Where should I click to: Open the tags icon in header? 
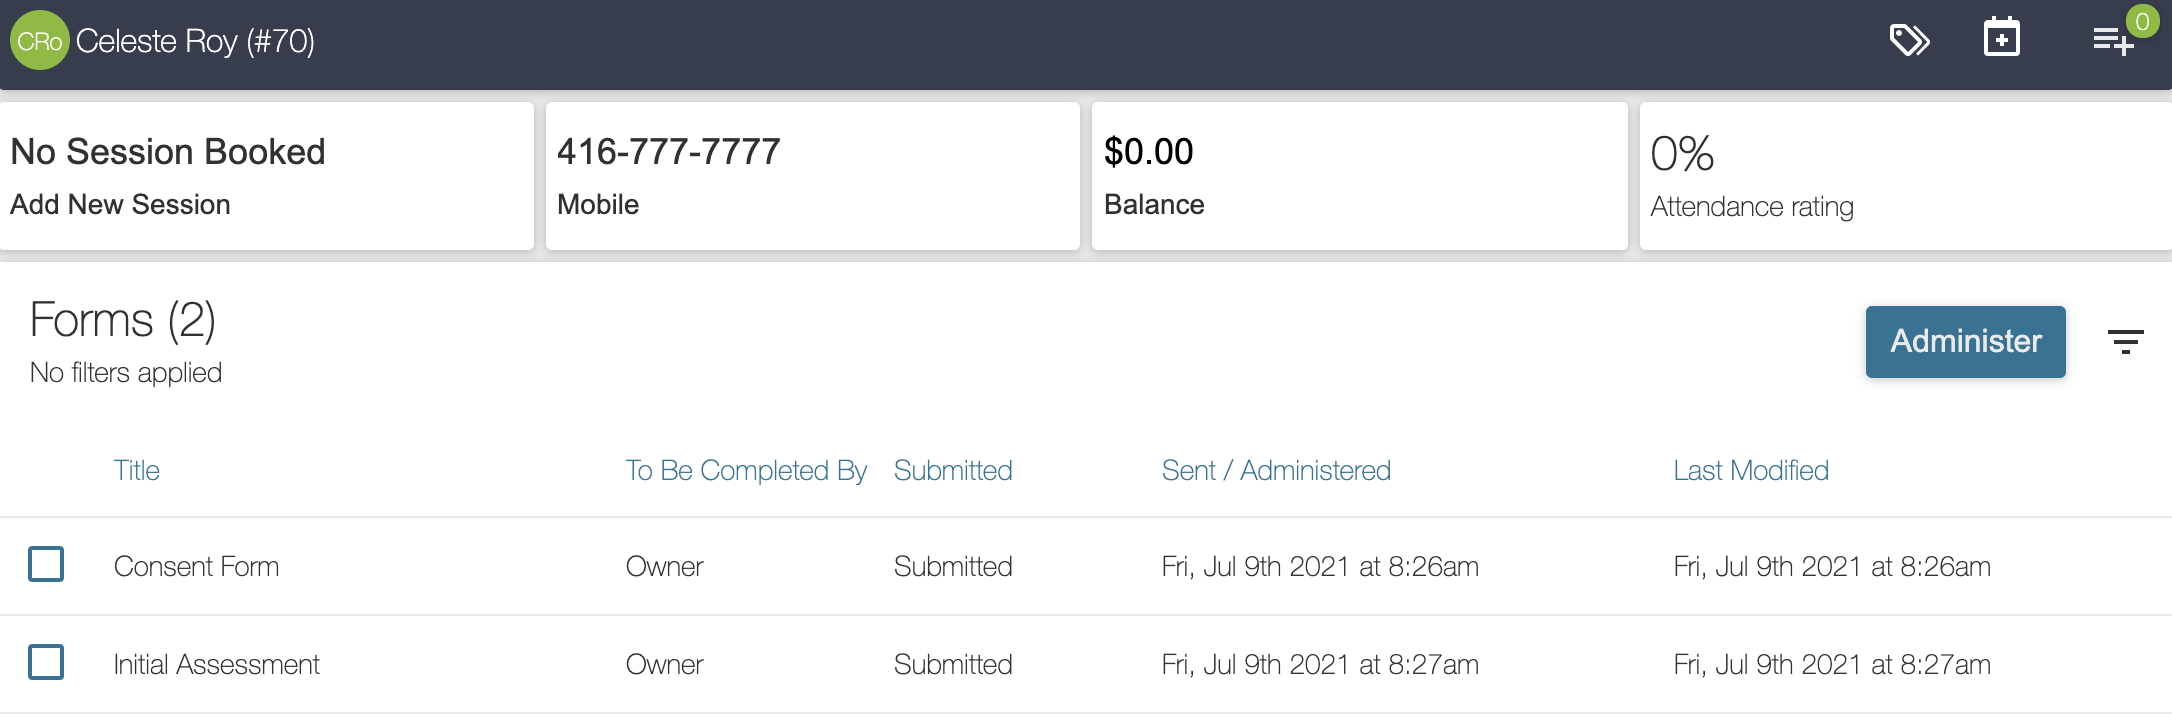[x=1909, y=41]
